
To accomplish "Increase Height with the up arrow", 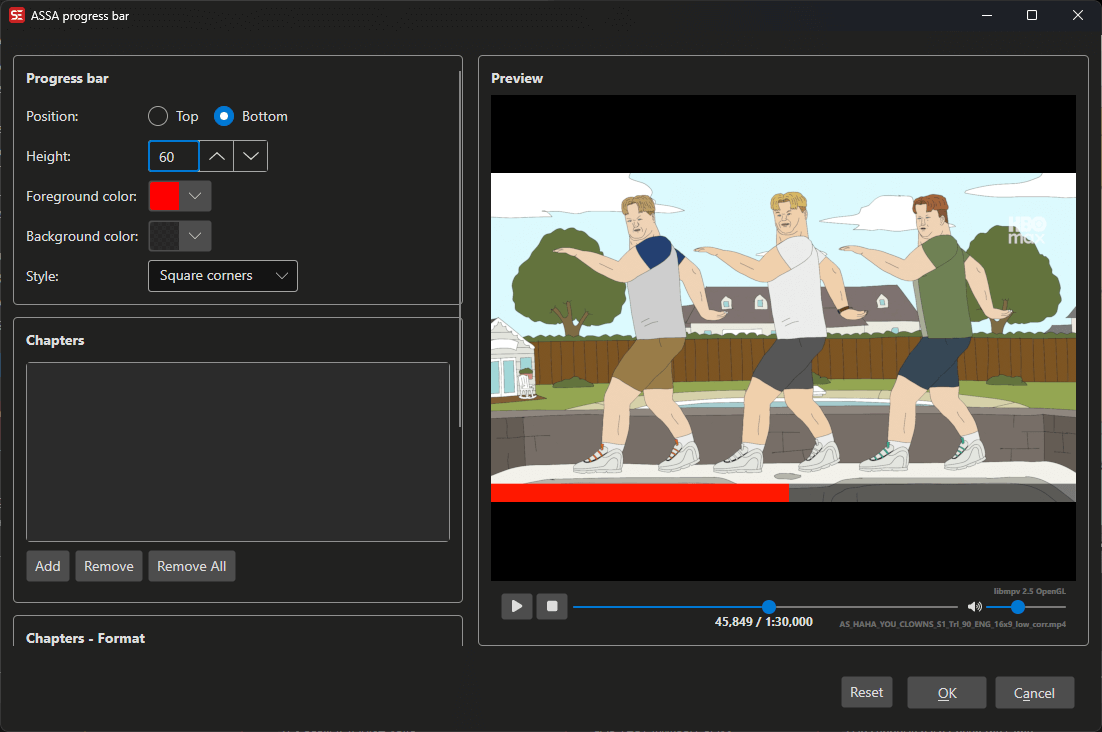I will point(216,157).
